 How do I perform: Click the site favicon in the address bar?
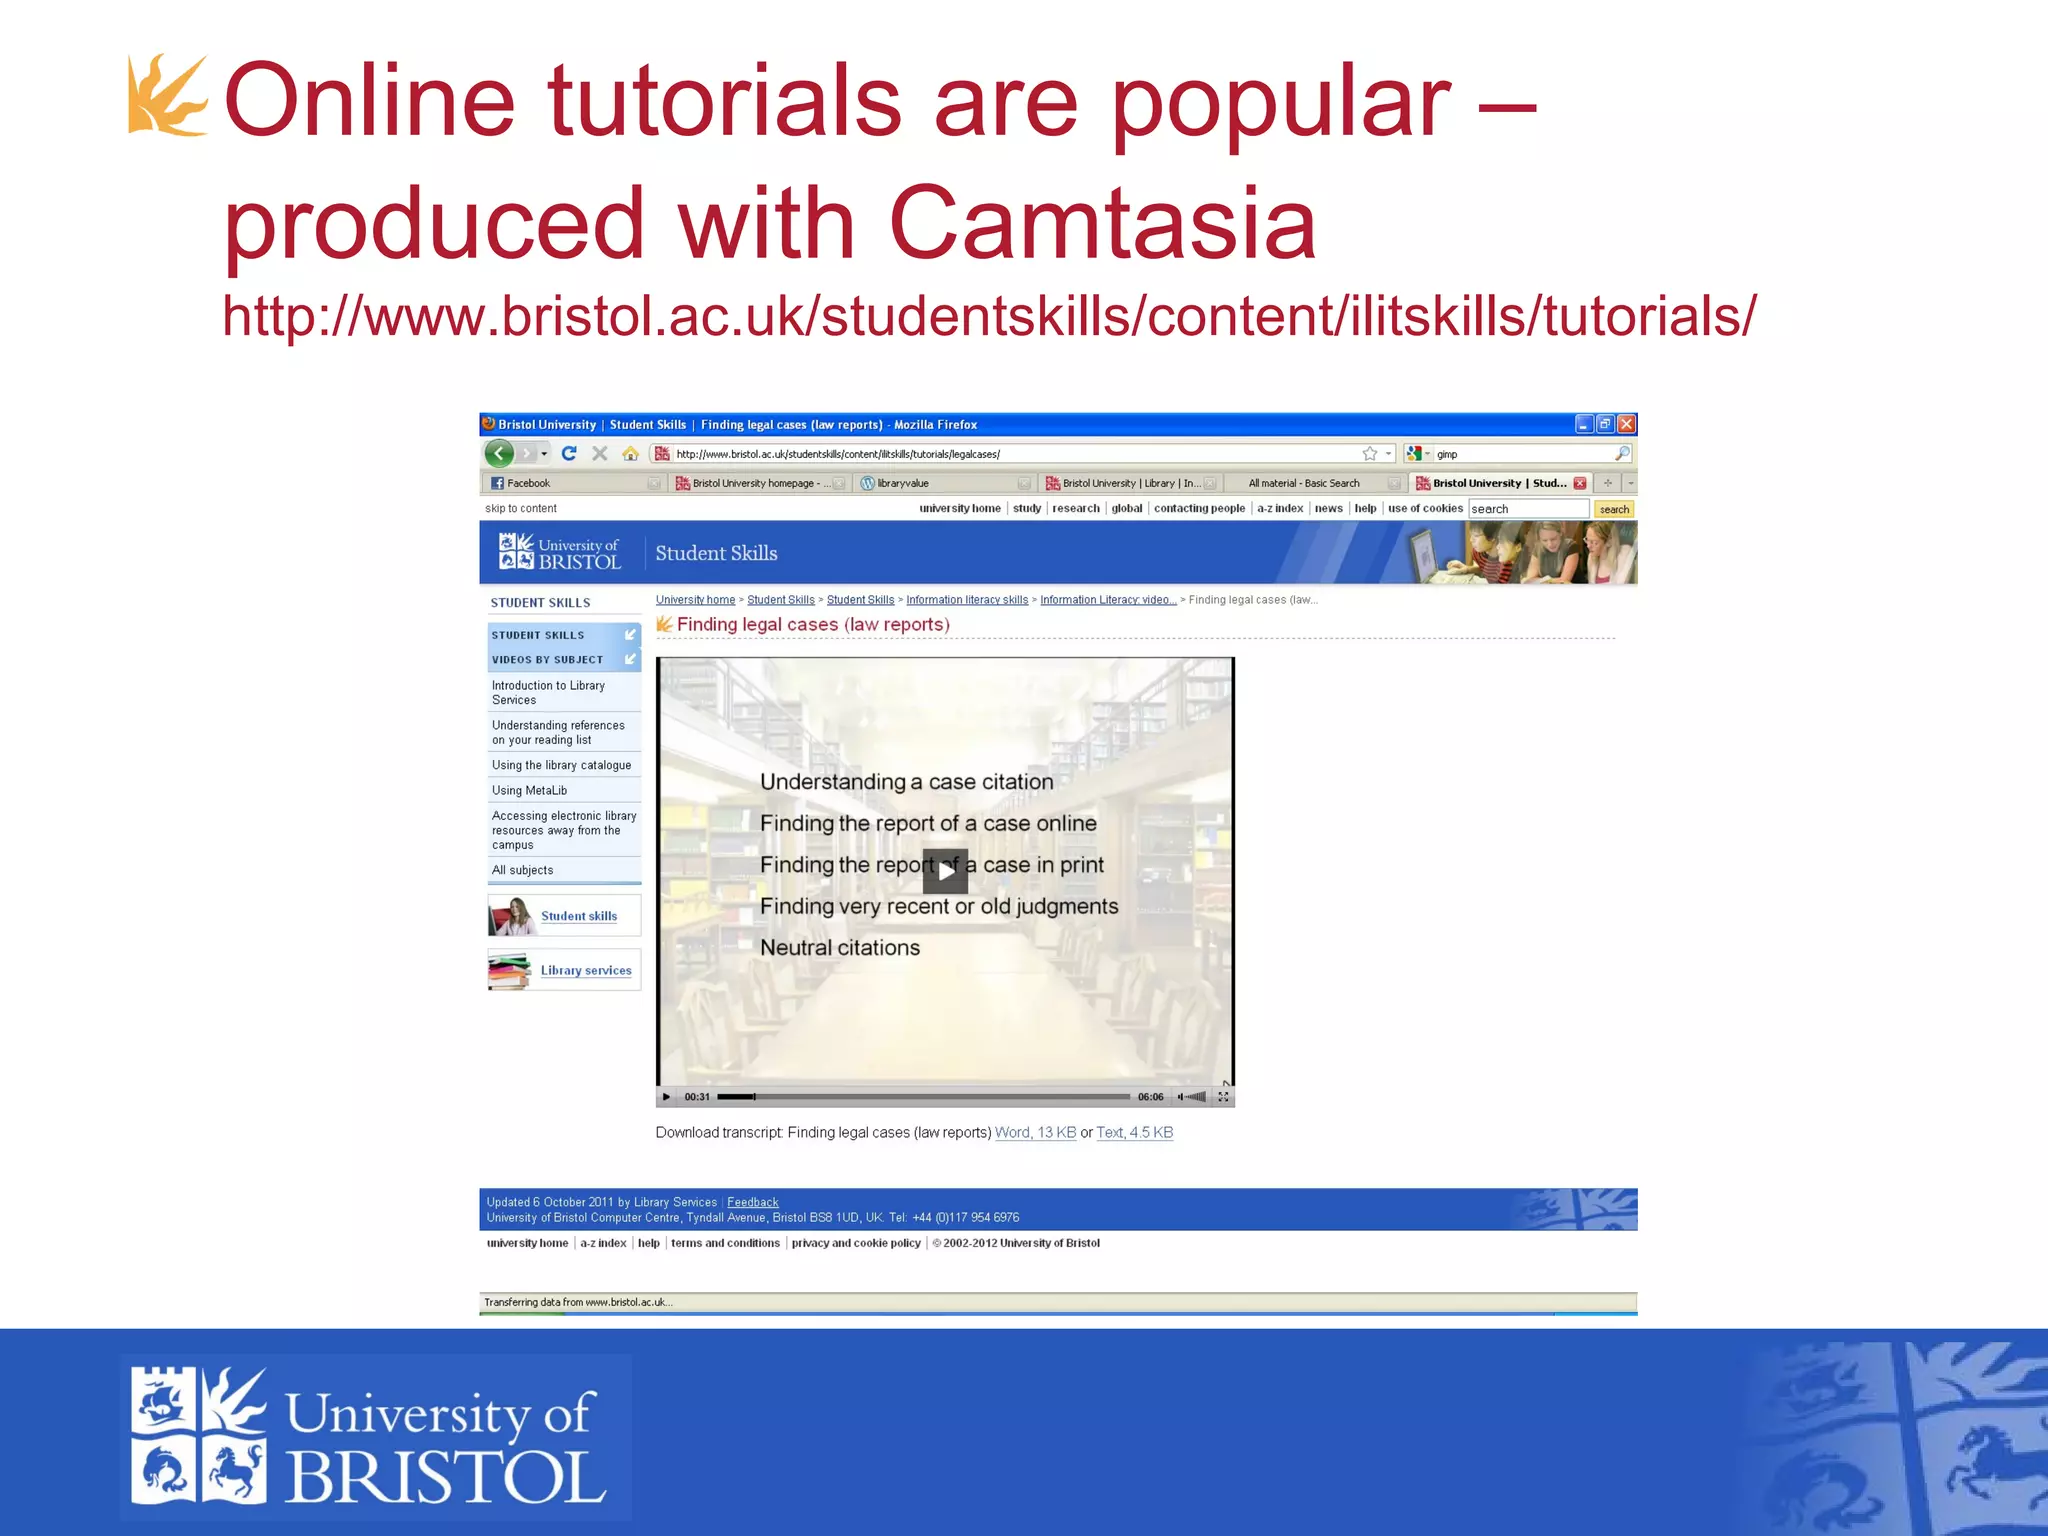click(662, 454)
